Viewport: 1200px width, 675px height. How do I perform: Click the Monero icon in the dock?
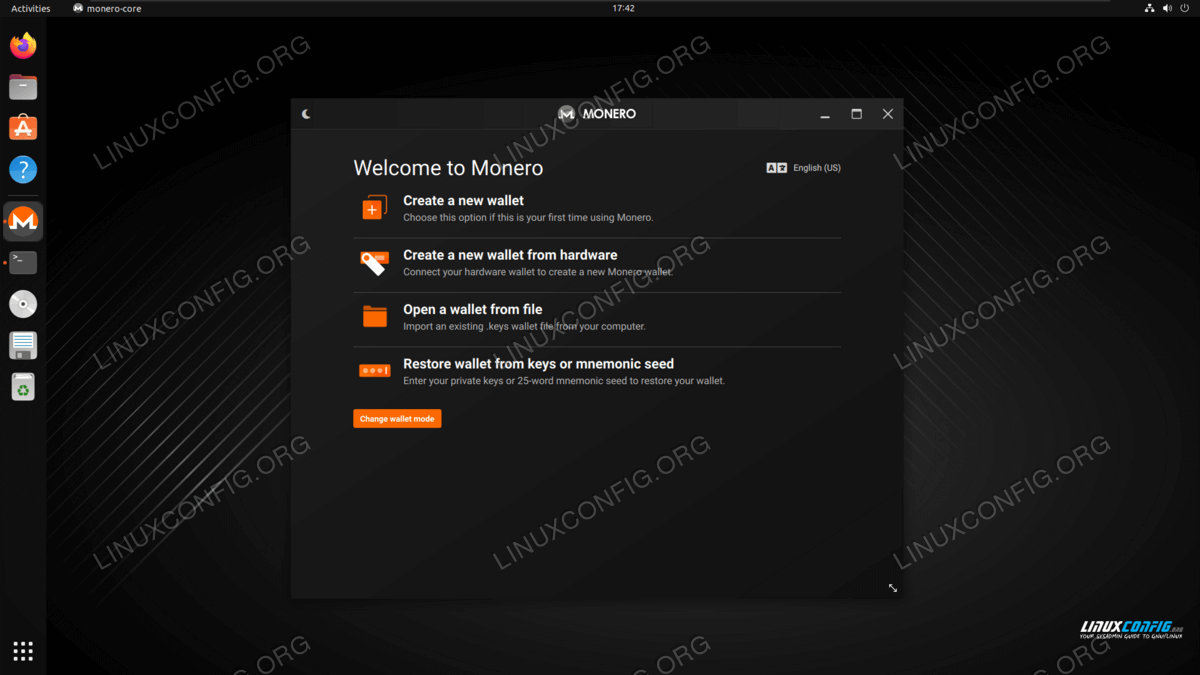(x=23, y=221)
